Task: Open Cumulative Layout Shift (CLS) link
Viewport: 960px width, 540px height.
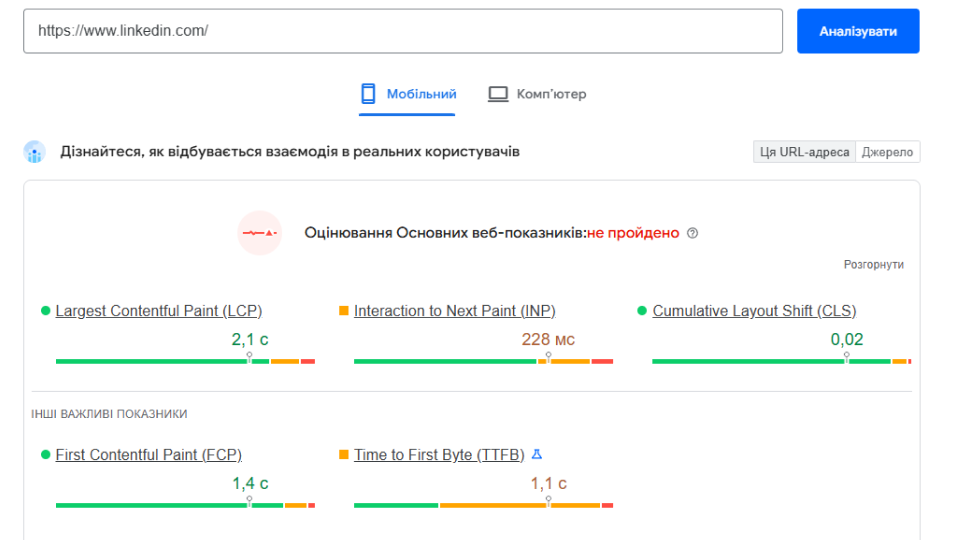Action: point(754,311)
